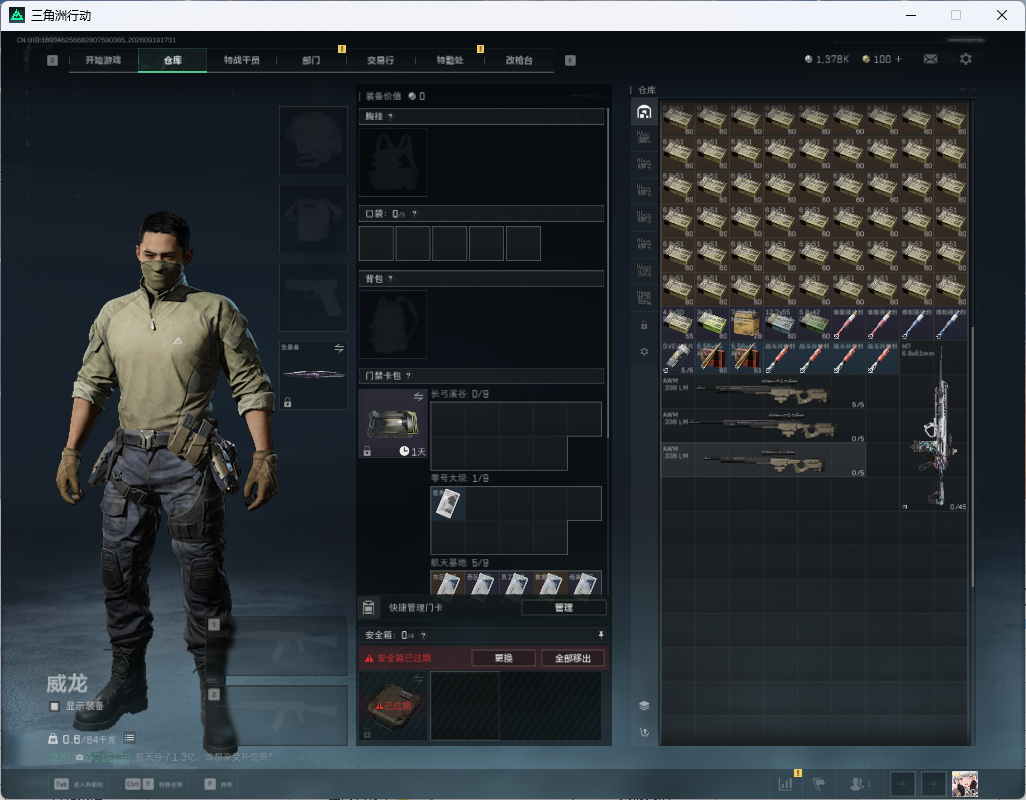Select the chest rig slot
Image resolution: width=1026 pixels, height=800 pixels.
(393, 162)
